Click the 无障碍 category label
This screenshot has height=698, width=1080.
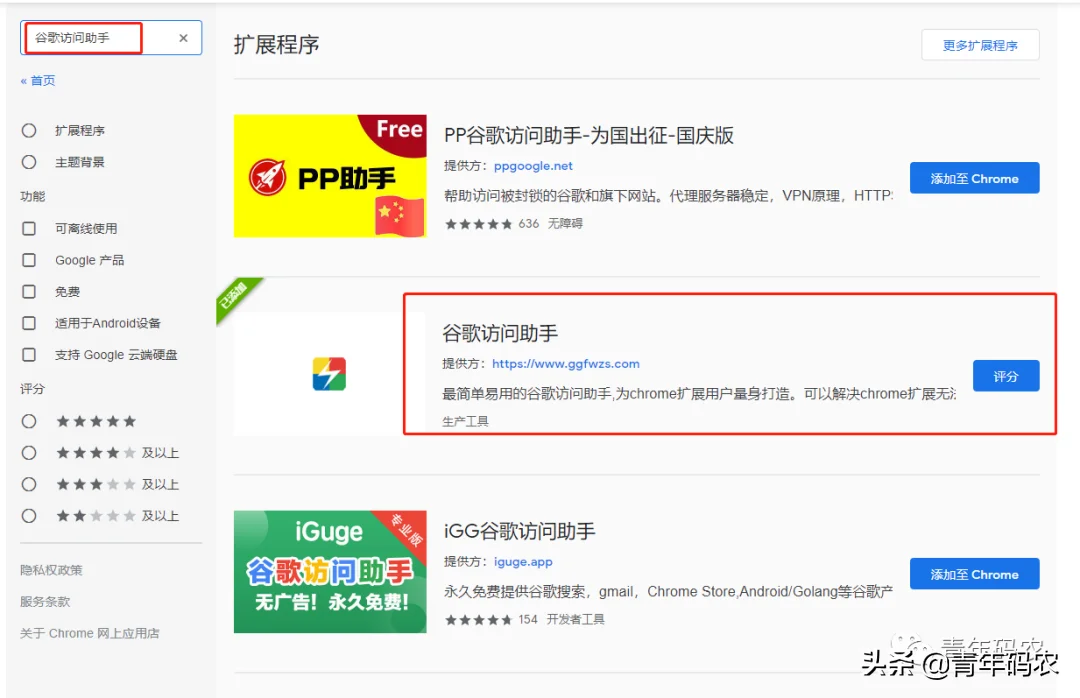pyautogui.click(x=565, y=224)
